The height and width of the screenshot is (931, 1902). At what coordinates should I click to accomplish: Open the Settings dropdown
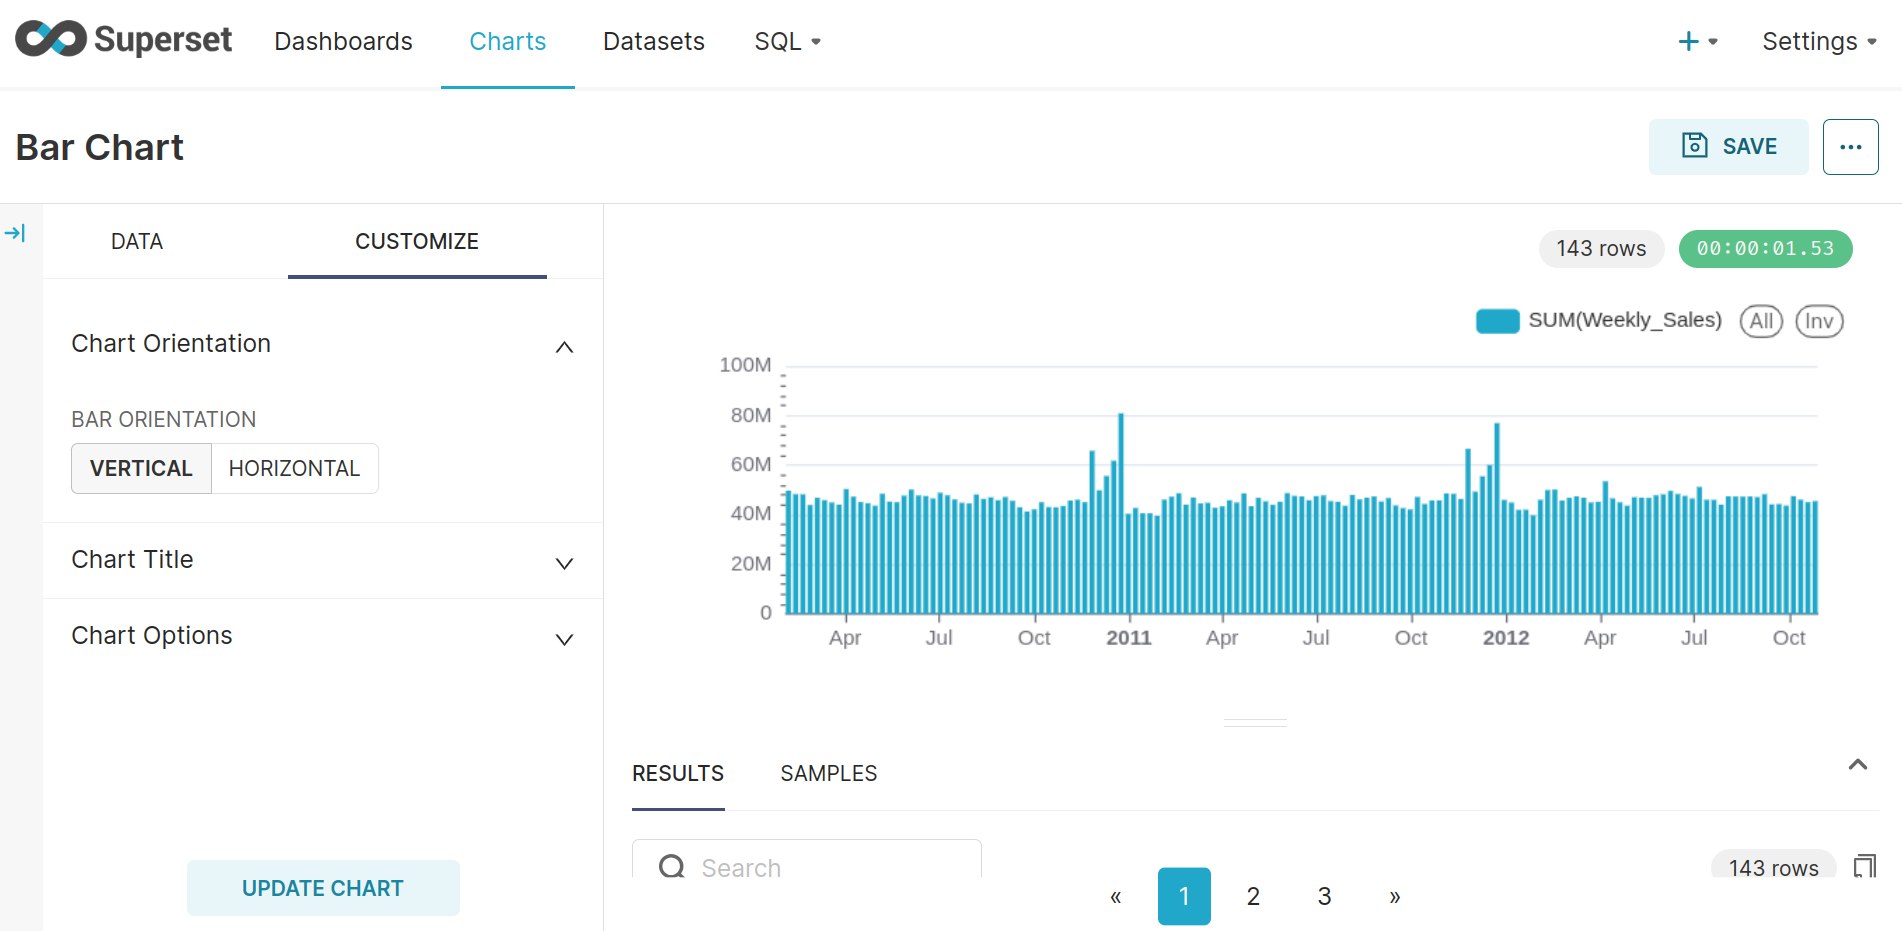tap(1819, 41)
